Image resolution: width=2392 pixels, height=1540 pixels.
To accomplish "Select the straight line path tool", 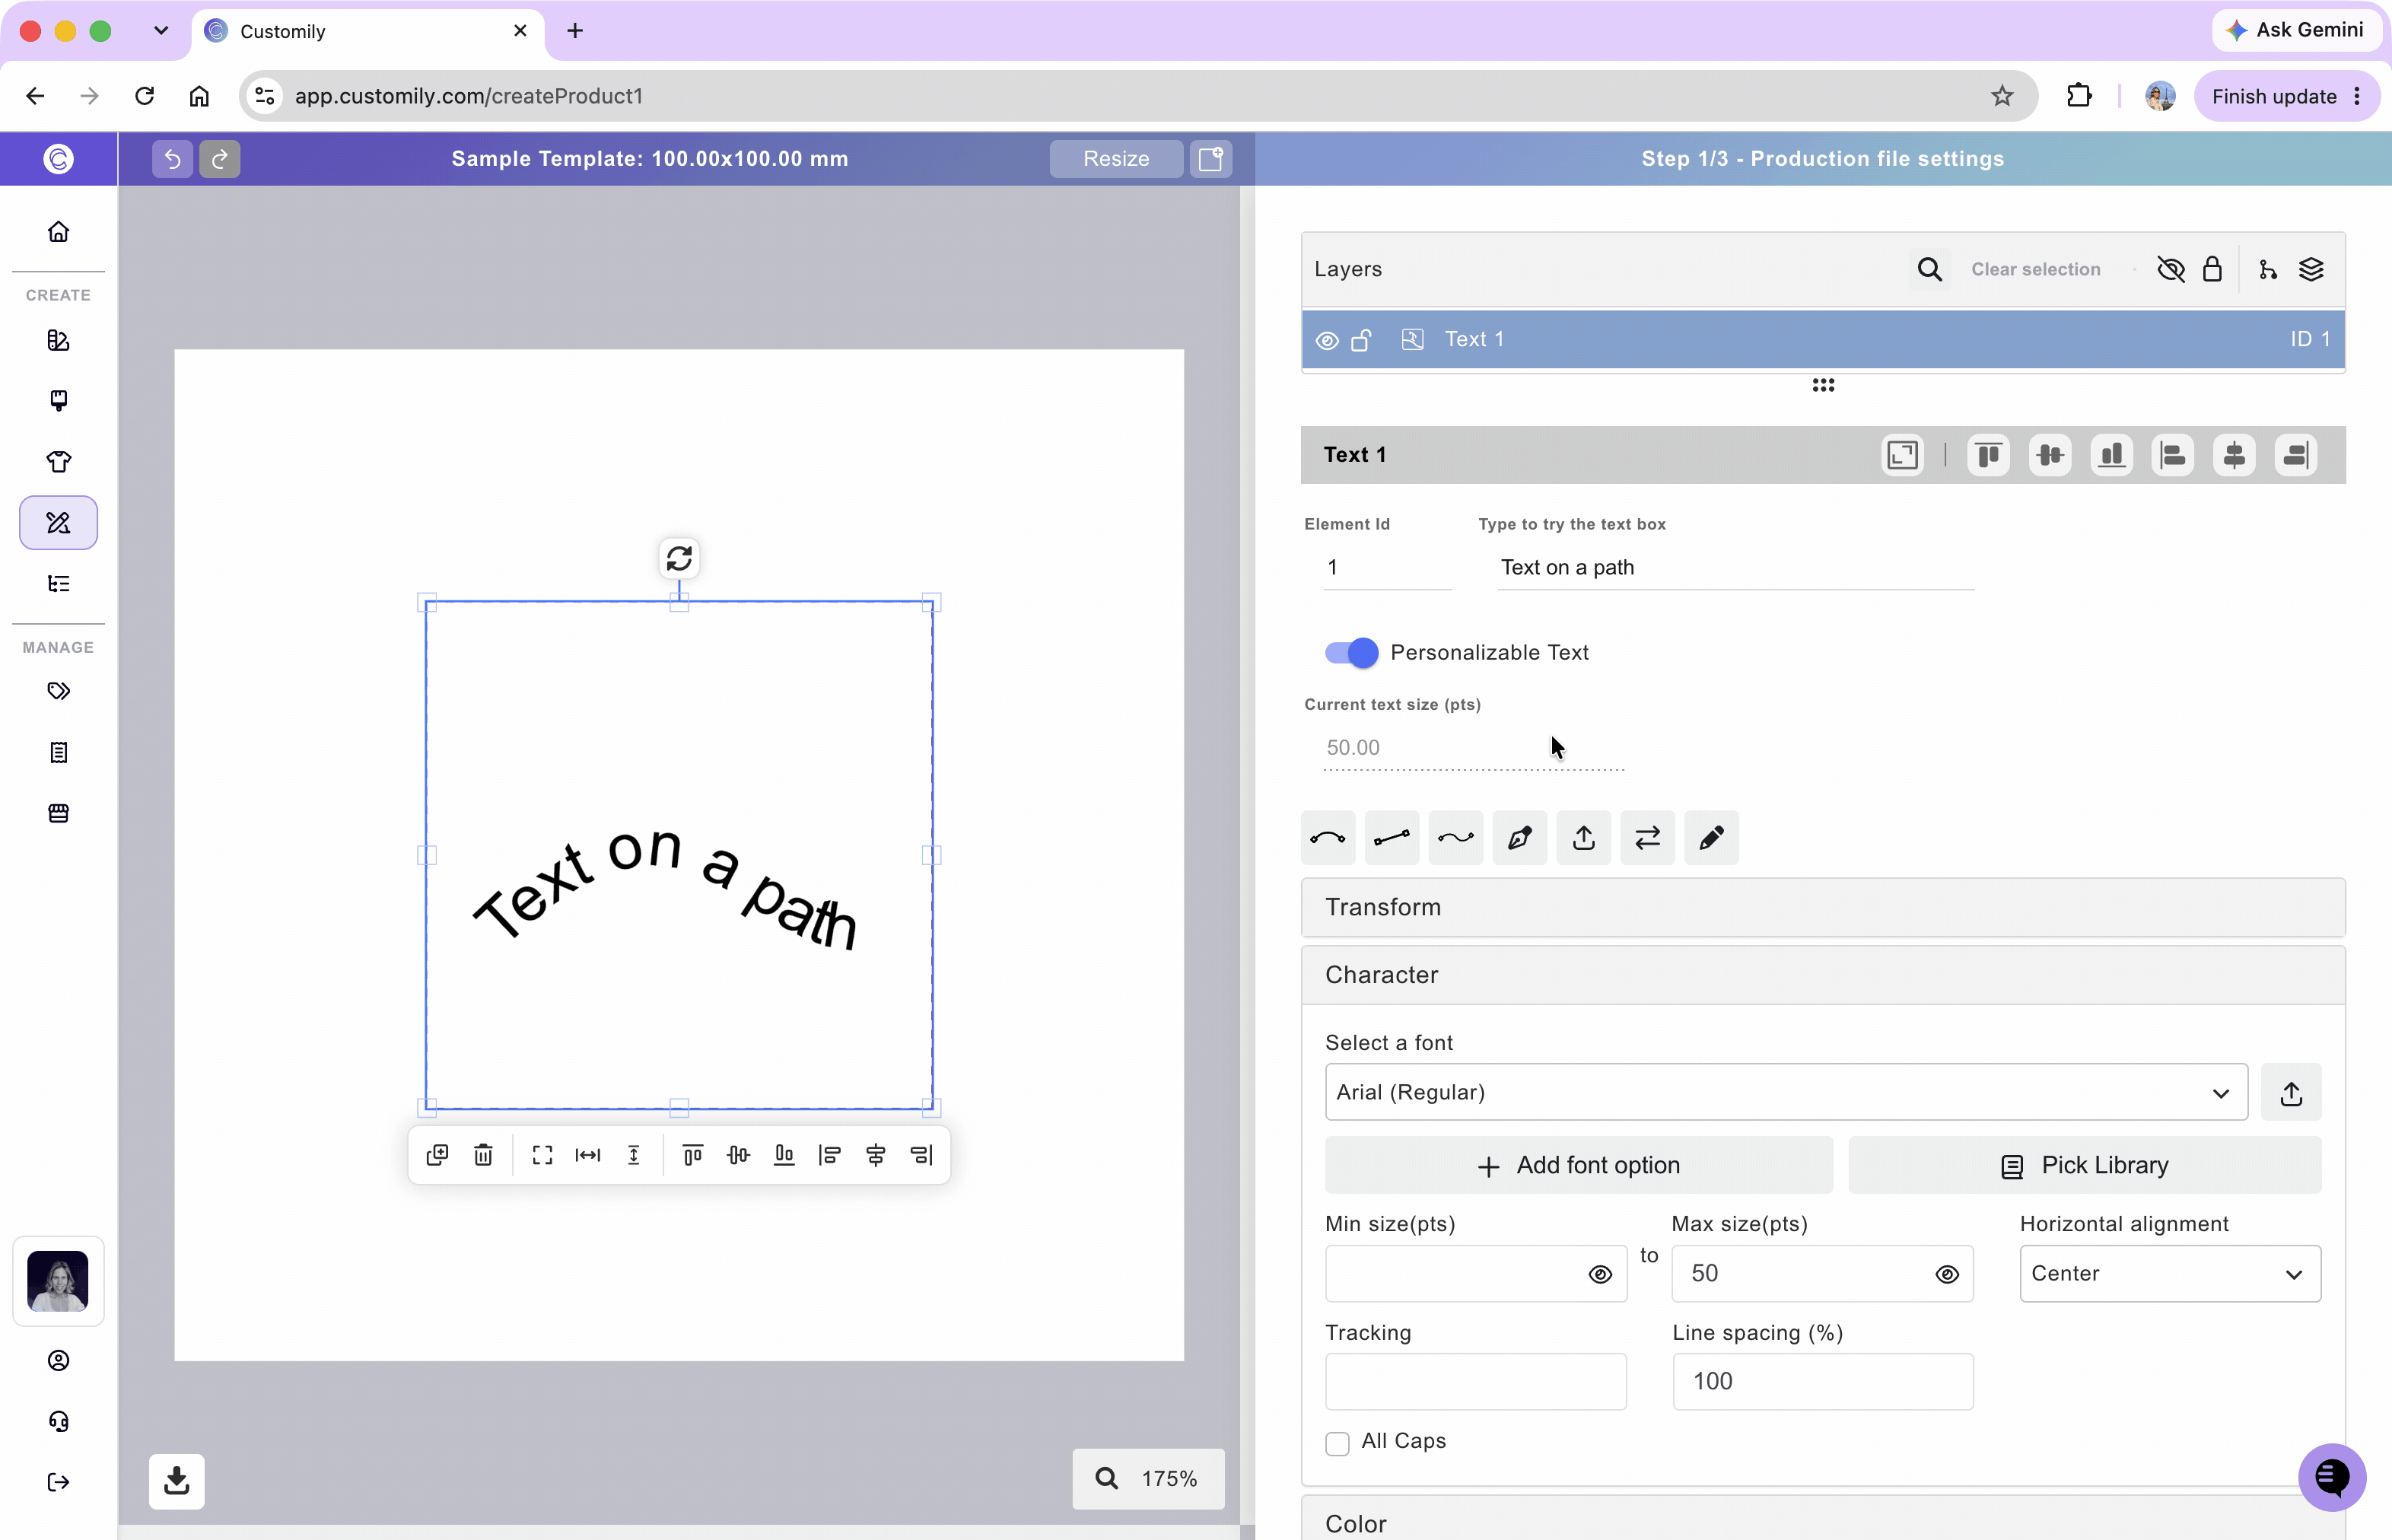I will tap(1391, 838).
